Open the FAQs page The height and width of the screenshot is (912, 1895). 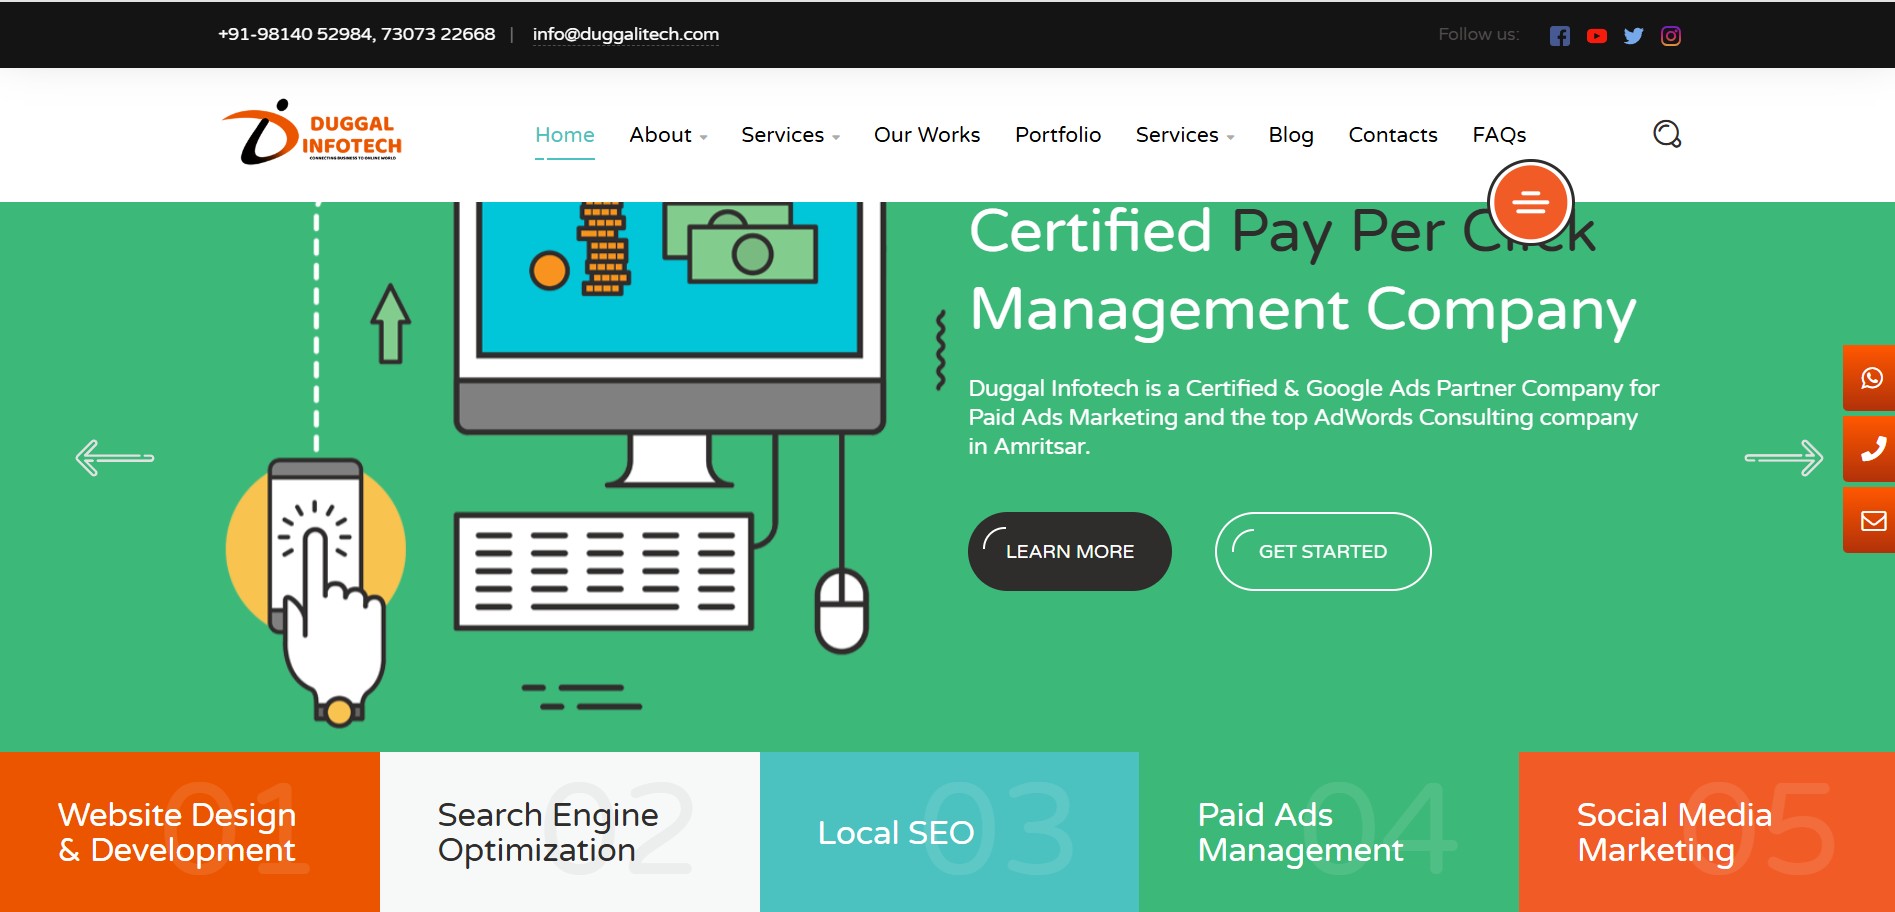tap(1499, 135)
